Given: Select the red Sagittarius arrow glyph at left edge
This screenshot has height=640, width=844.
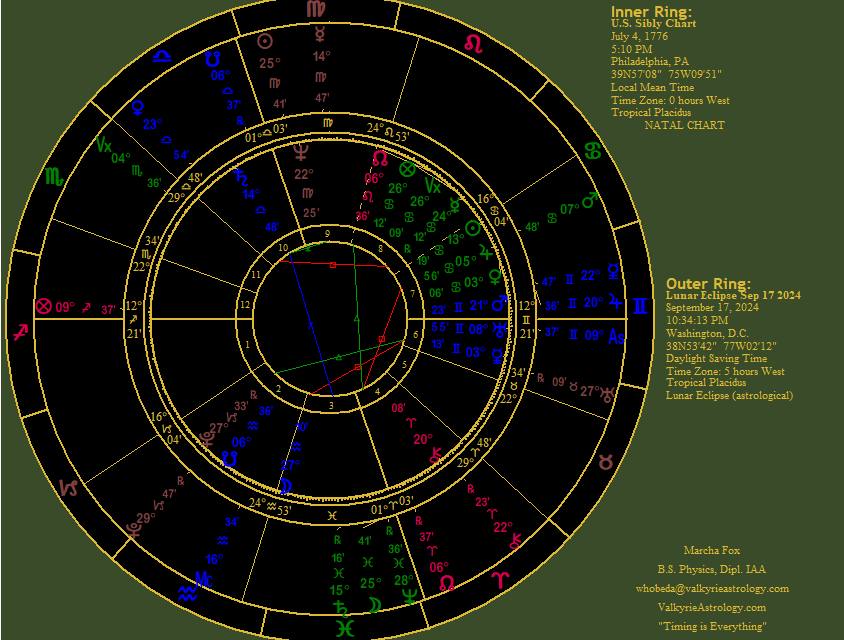Looking at the screenshot, I should (19, 332).
